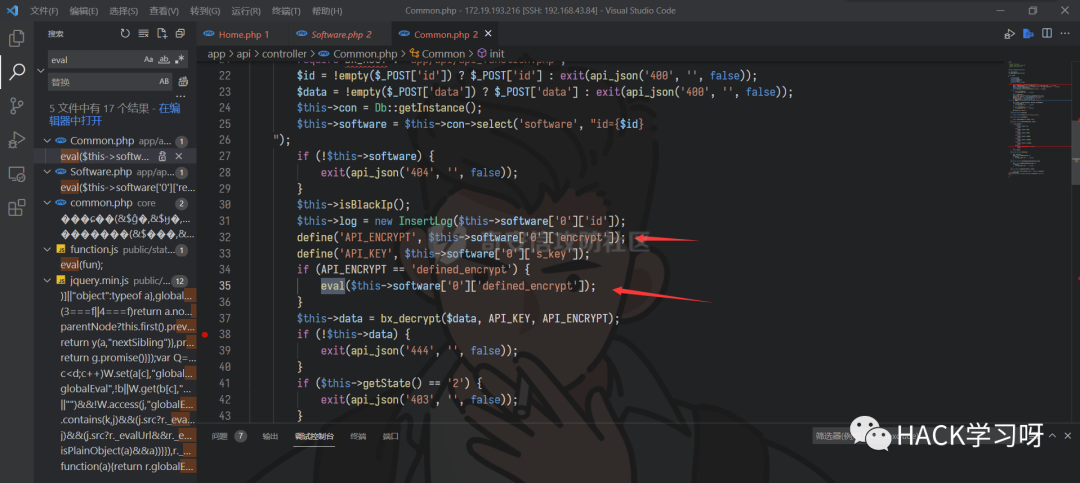The height and width of the screenshot is (483, 1080).
Task: Open the Extensions view
Action: 16,208
